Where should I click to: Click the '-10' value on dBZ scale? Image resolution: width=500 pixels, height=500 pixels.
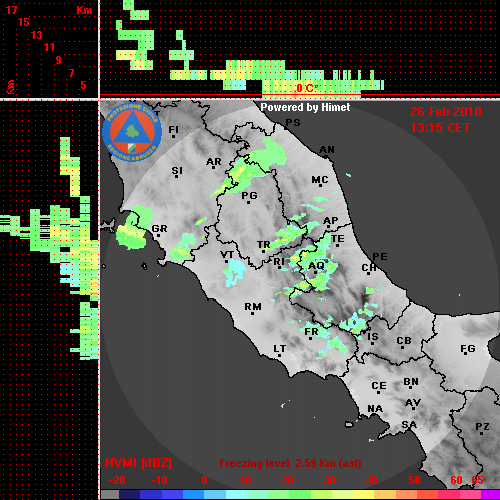point(159,480)
